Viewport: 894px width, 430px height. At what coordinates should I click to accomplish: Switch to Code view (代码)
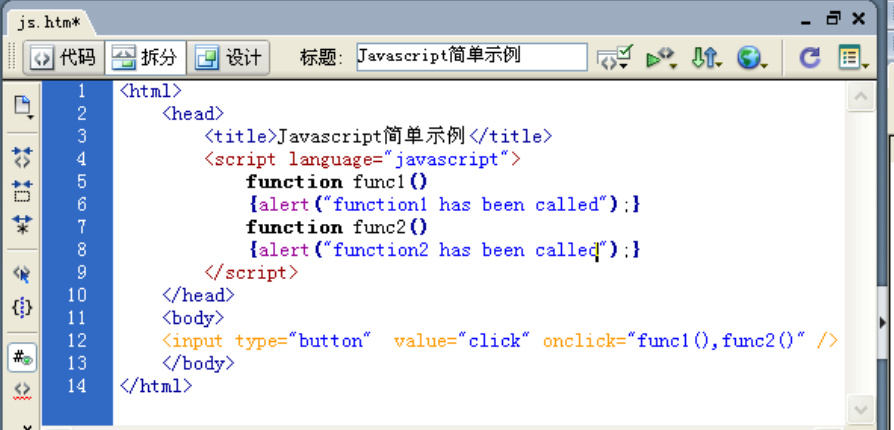click(x=64, y=58)
